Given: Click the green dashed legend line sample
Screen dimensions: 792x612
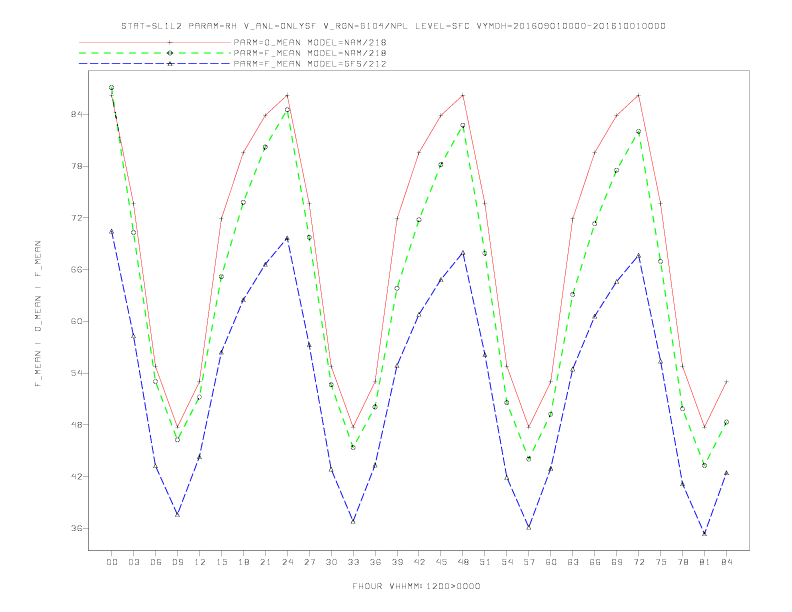Looking at the screenshot, I should 155,53.
